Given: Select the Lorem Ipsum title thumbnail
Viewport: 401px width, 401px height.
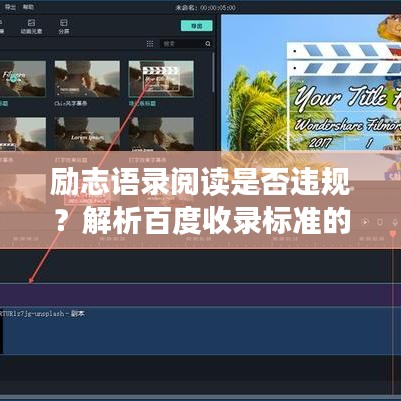Looking at the screenshot, I should tap(87, 135).
